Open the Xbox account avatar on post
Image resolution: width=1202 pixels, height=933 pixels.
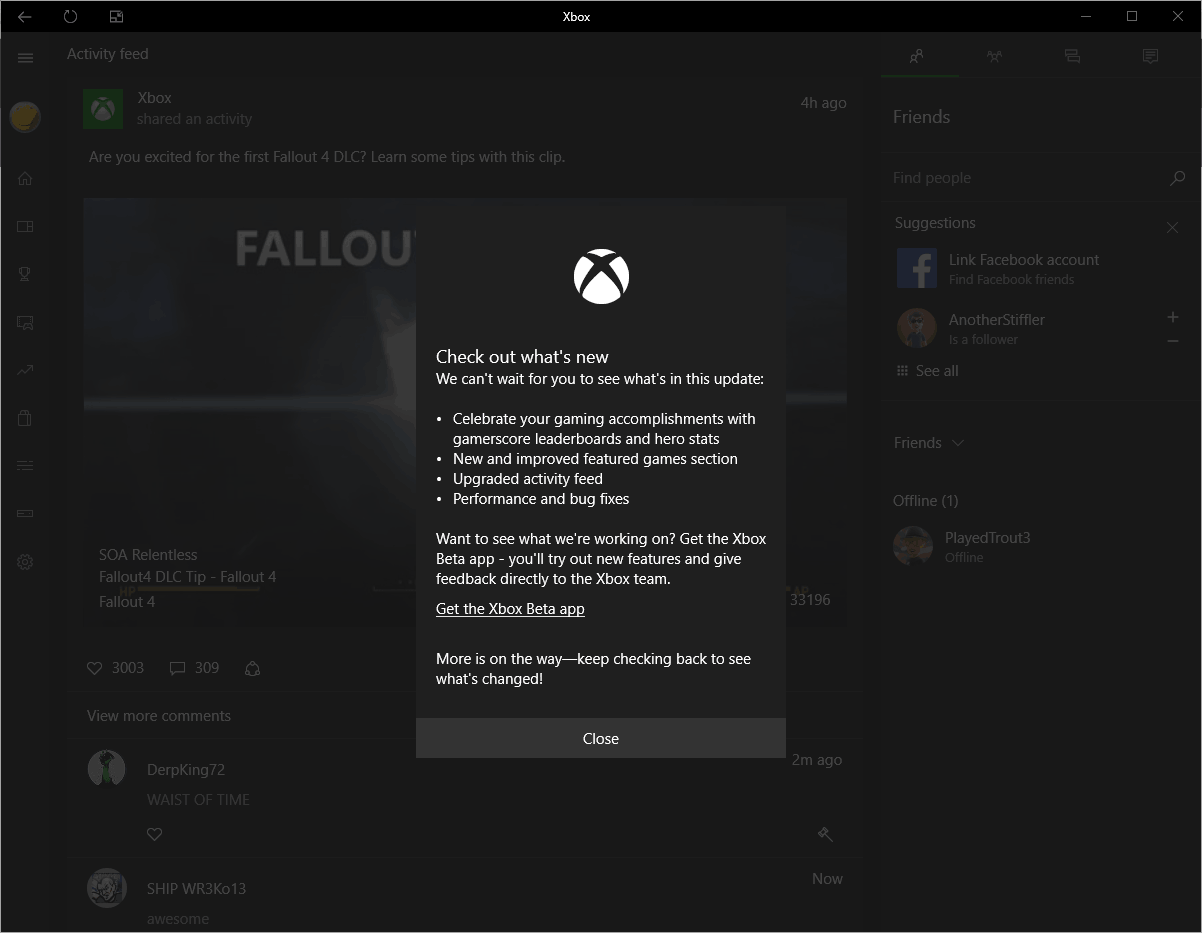pos(103,108)
